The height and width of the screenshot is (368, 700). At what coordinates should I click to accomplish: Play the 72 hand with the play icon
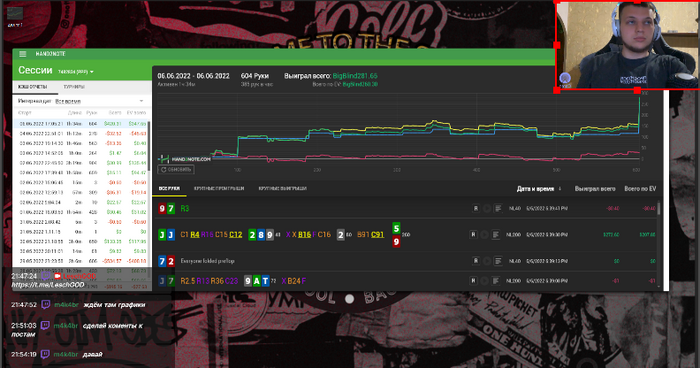coord(487,261)
